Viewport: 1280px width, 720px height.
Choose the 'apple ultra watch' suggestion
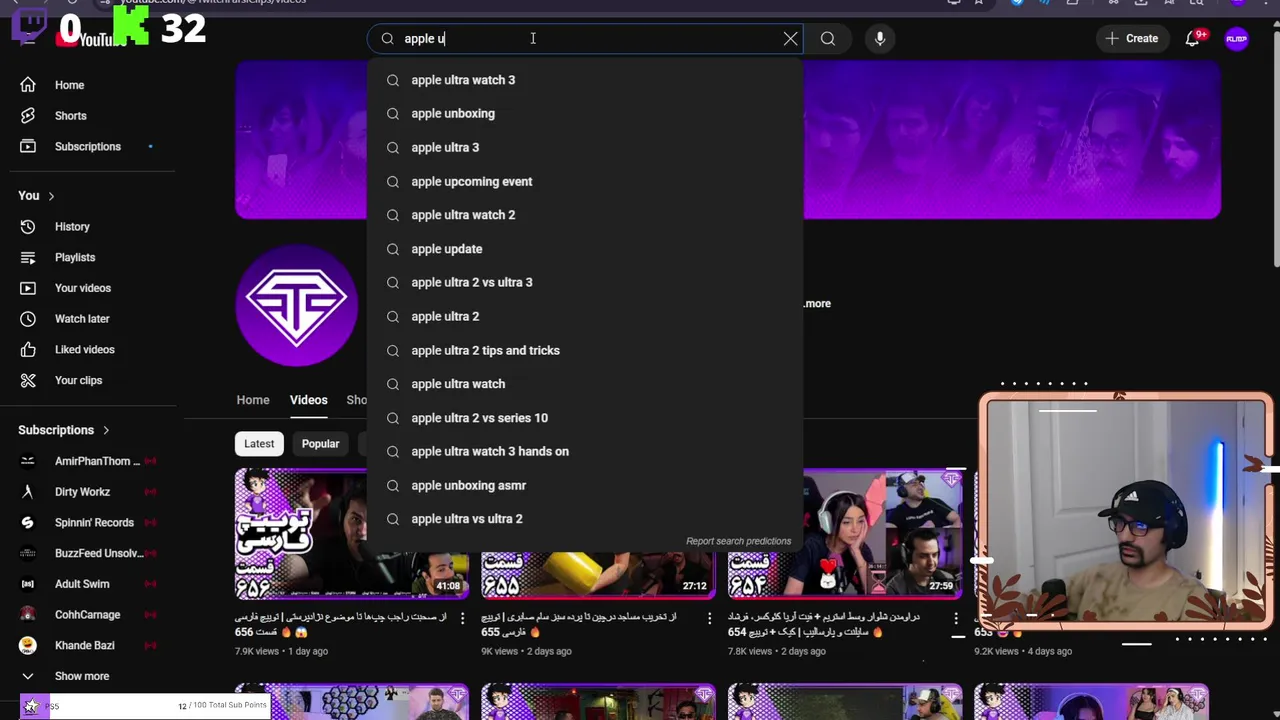tap(585, 384)
